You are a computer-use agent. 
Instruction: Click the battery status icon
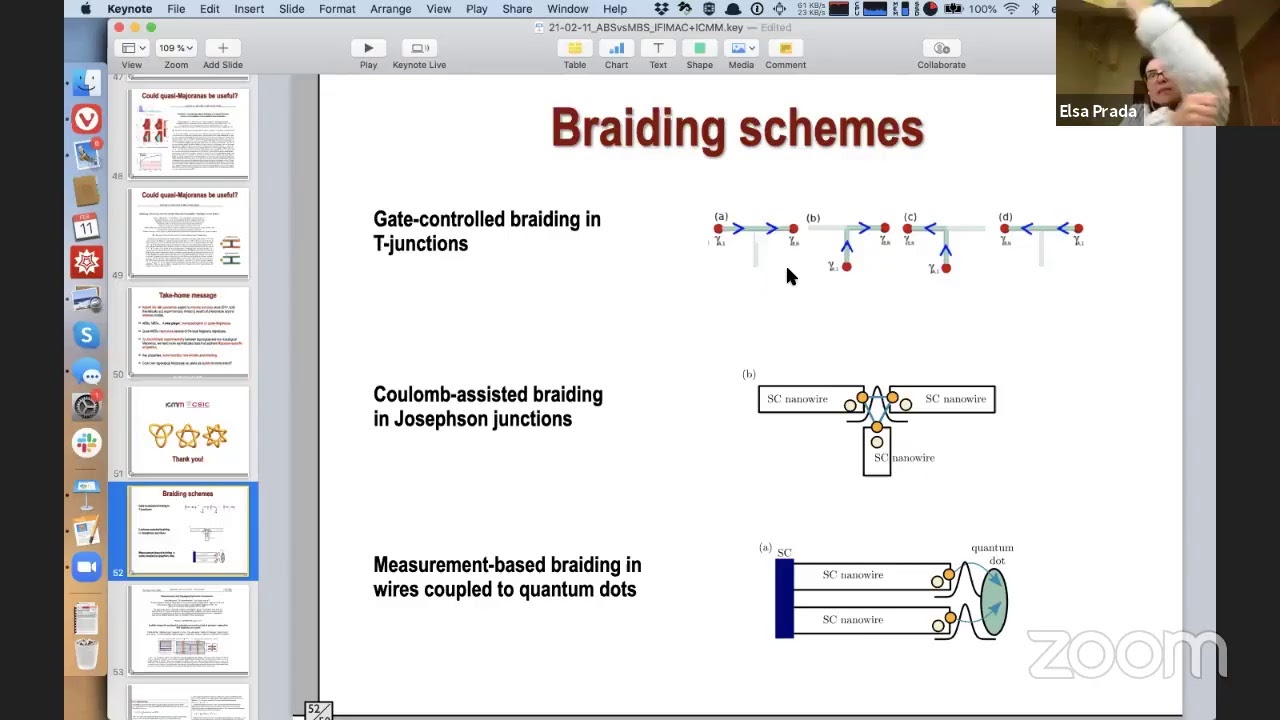pyautogui.click(x=954, y=9)
